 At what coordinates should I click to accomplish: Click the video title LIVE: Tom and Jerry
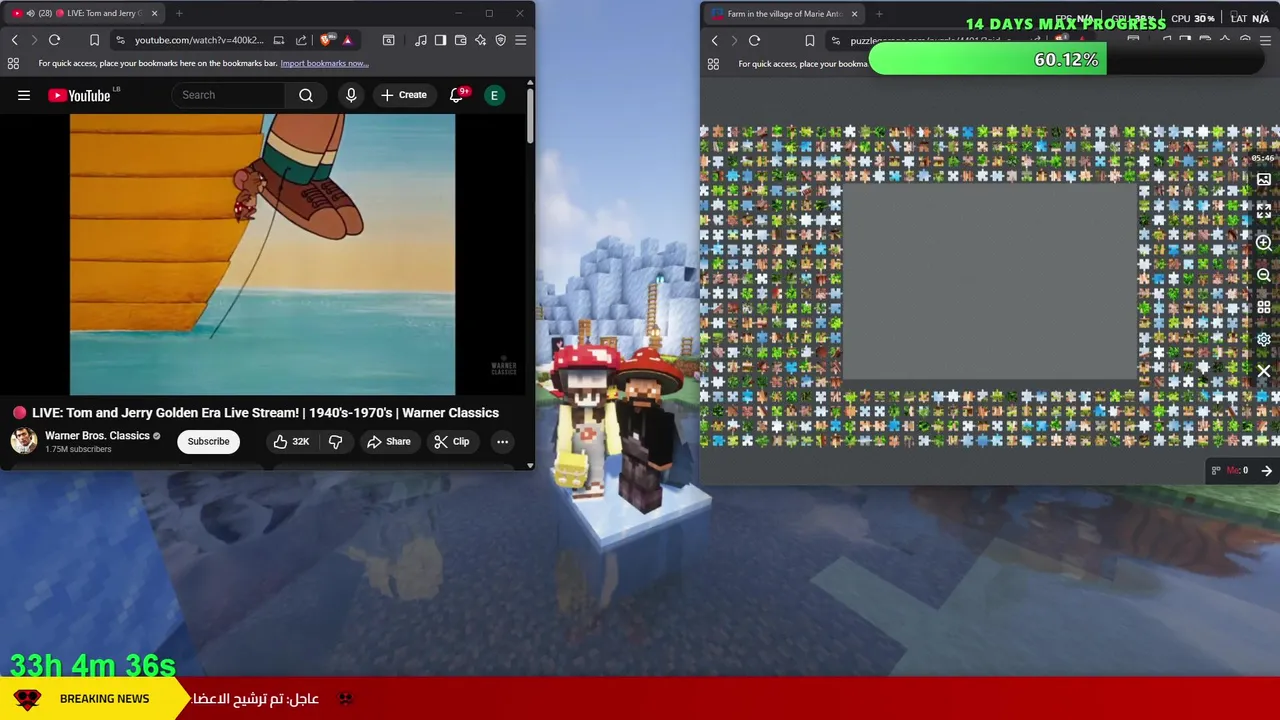265,412
